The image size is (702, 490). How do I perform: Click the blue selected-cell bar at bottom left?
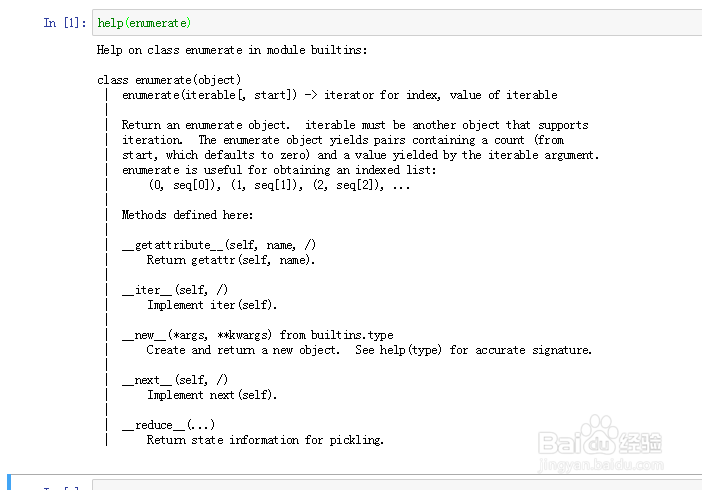9,483
